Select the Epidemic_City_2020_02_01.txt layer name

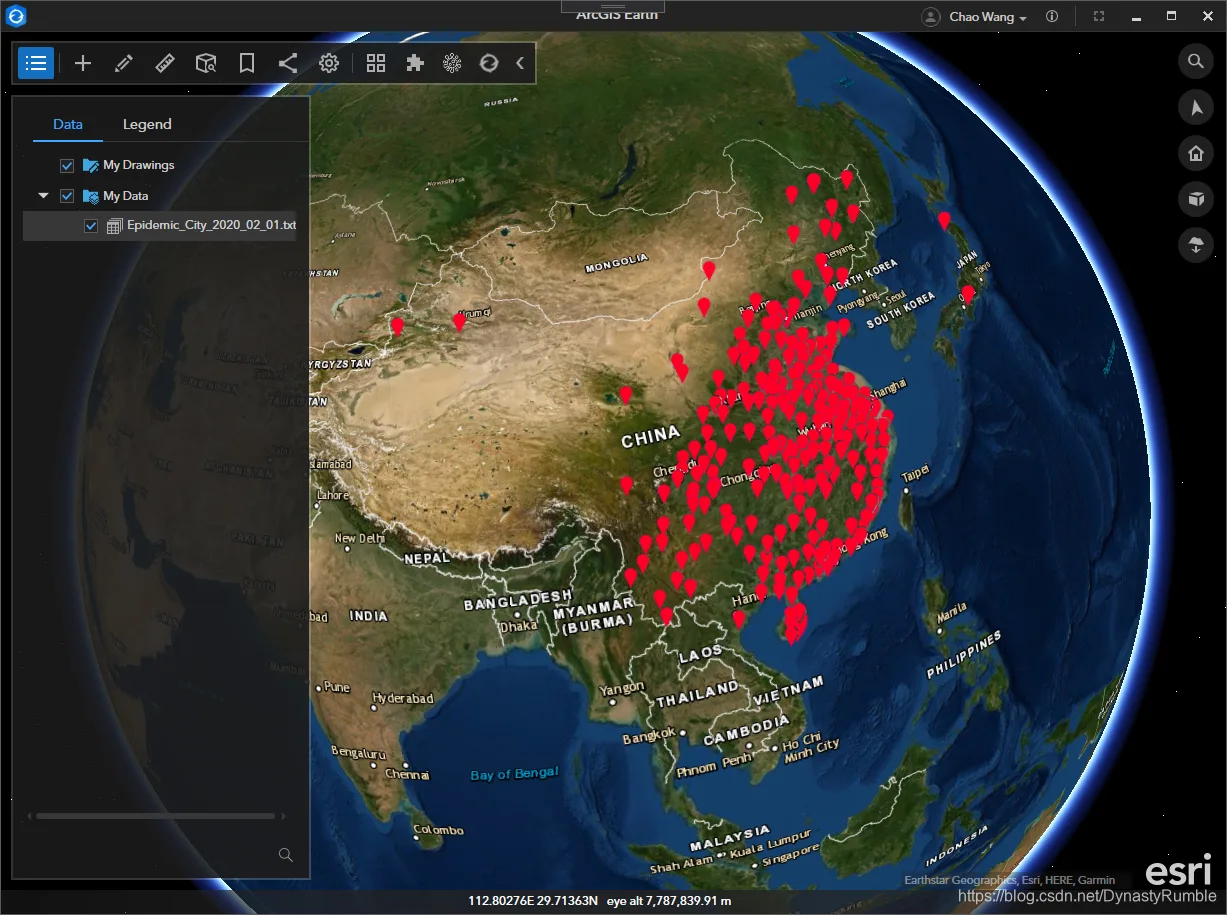212,226
